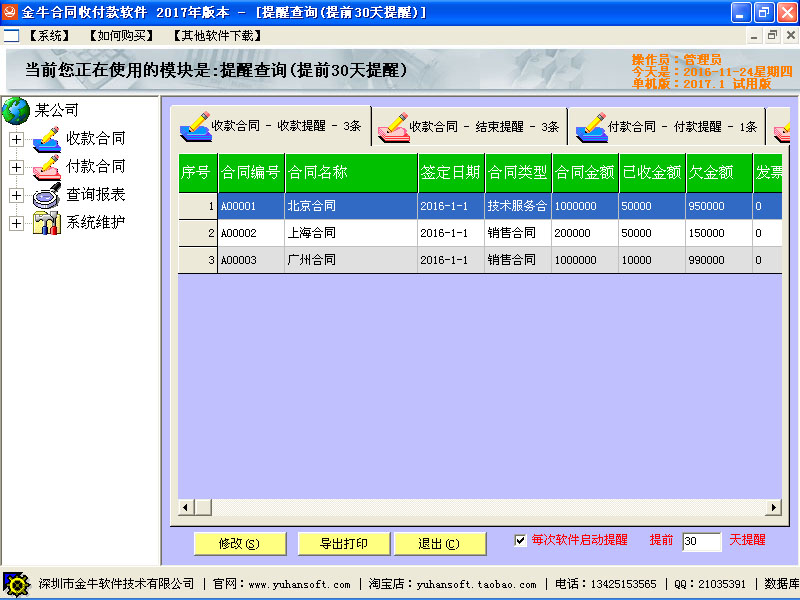Image resolution: width=800 pixels, height=600 pixels.
Task: Click the 修改(S) button
Action: tap(240, 544)
